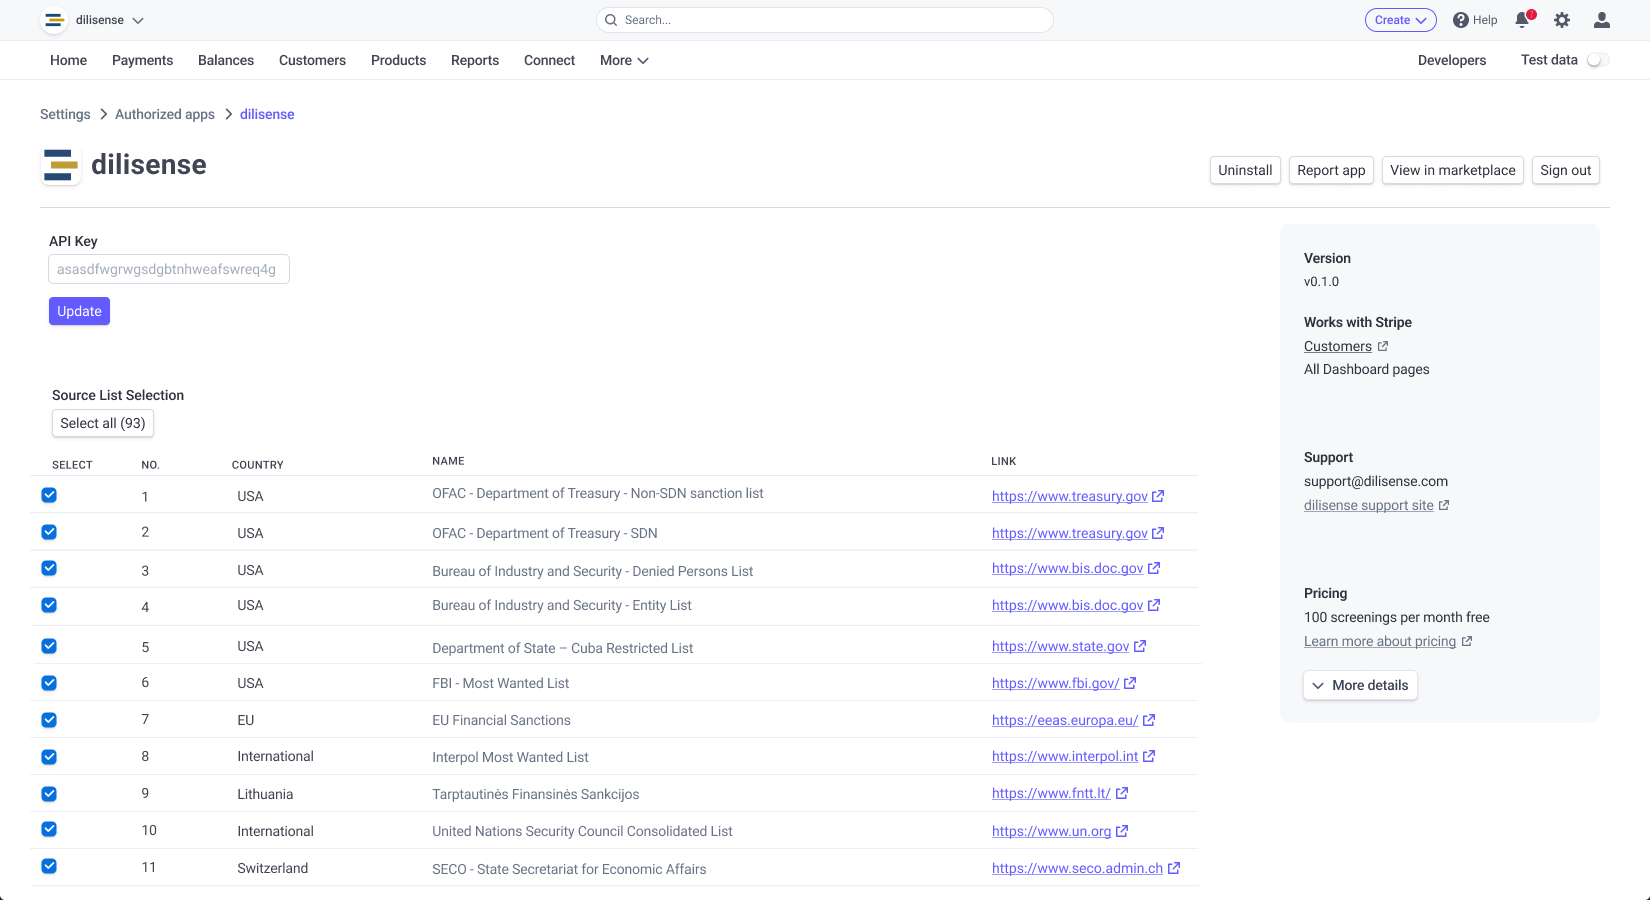The width and height of the screenshot is (1650, 900).
Task: Open the treasury.gov external link icon on row 2
Action: click(1159, 533)
